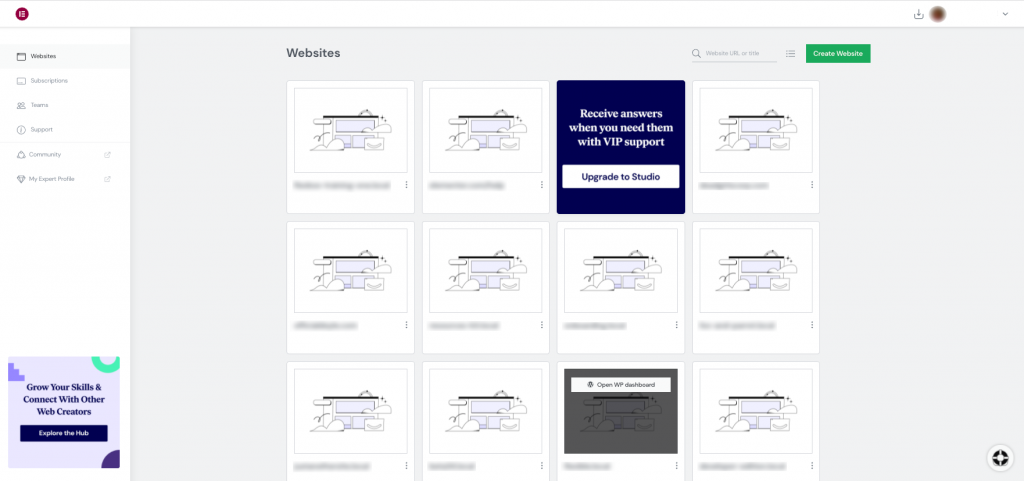Select Support in the sidebar
Viewport: 1024px width, 481px height.
pos(41,129)
